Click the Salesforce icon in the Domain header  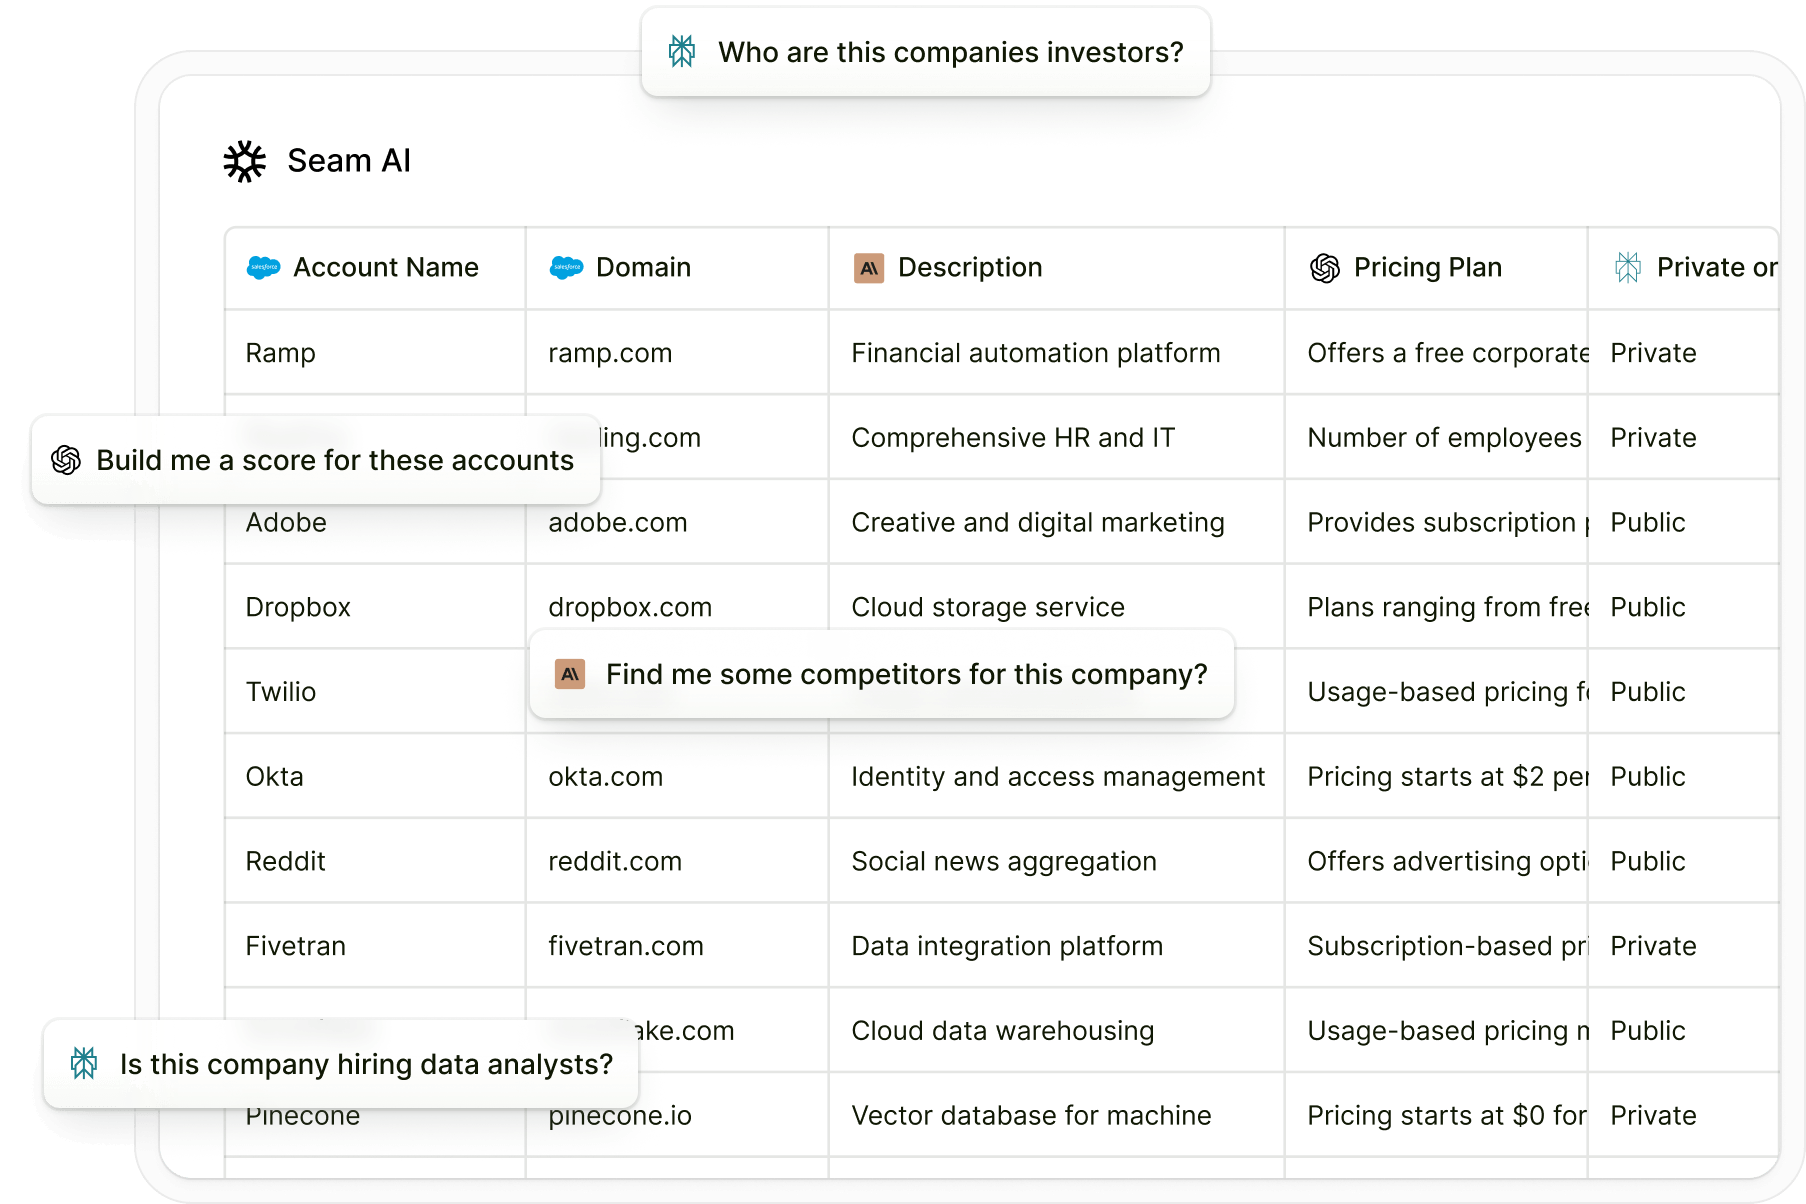coord(567,268)
